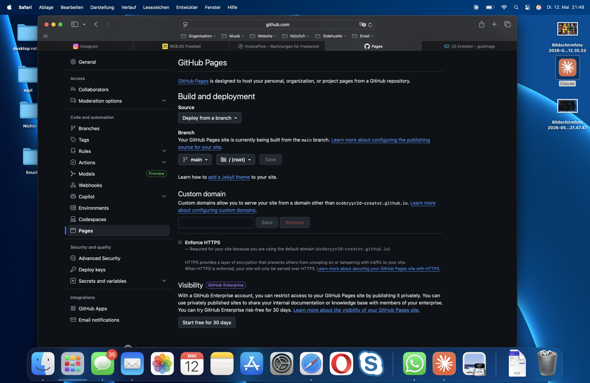The image size is (590, 383).
Task: Open the main branch dropdown
Action: tap(195, 160)
